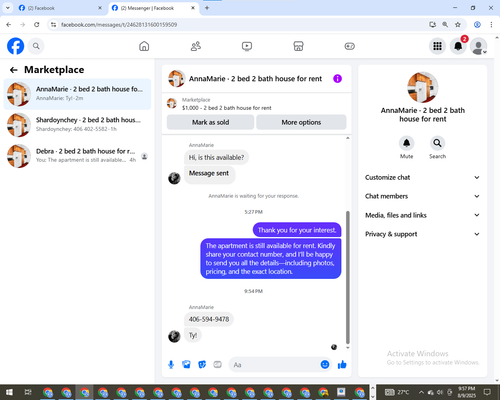Attach a file using the photo icon
The height and width of the screenshot is (400, 500).
pyautogui.click(x=186, y=365)
